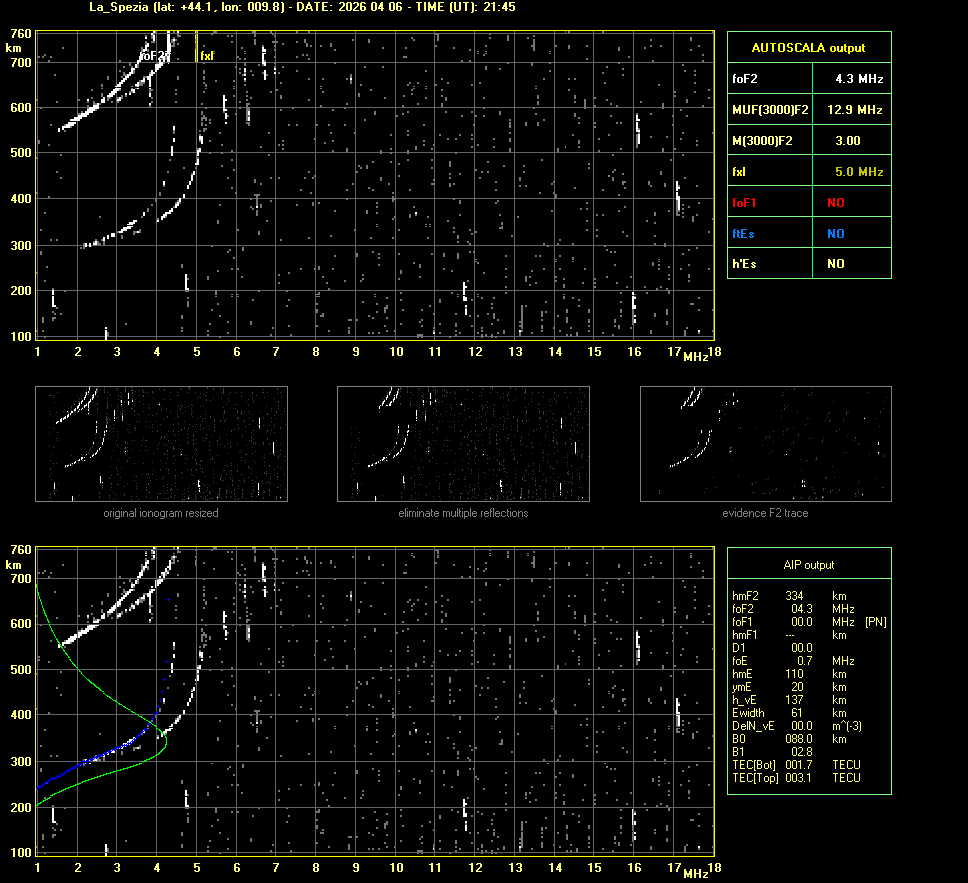Screen dimensions: 968x883
Task: Open the 'evidence F2 trace' thumbnail
Action: [765, 443]
